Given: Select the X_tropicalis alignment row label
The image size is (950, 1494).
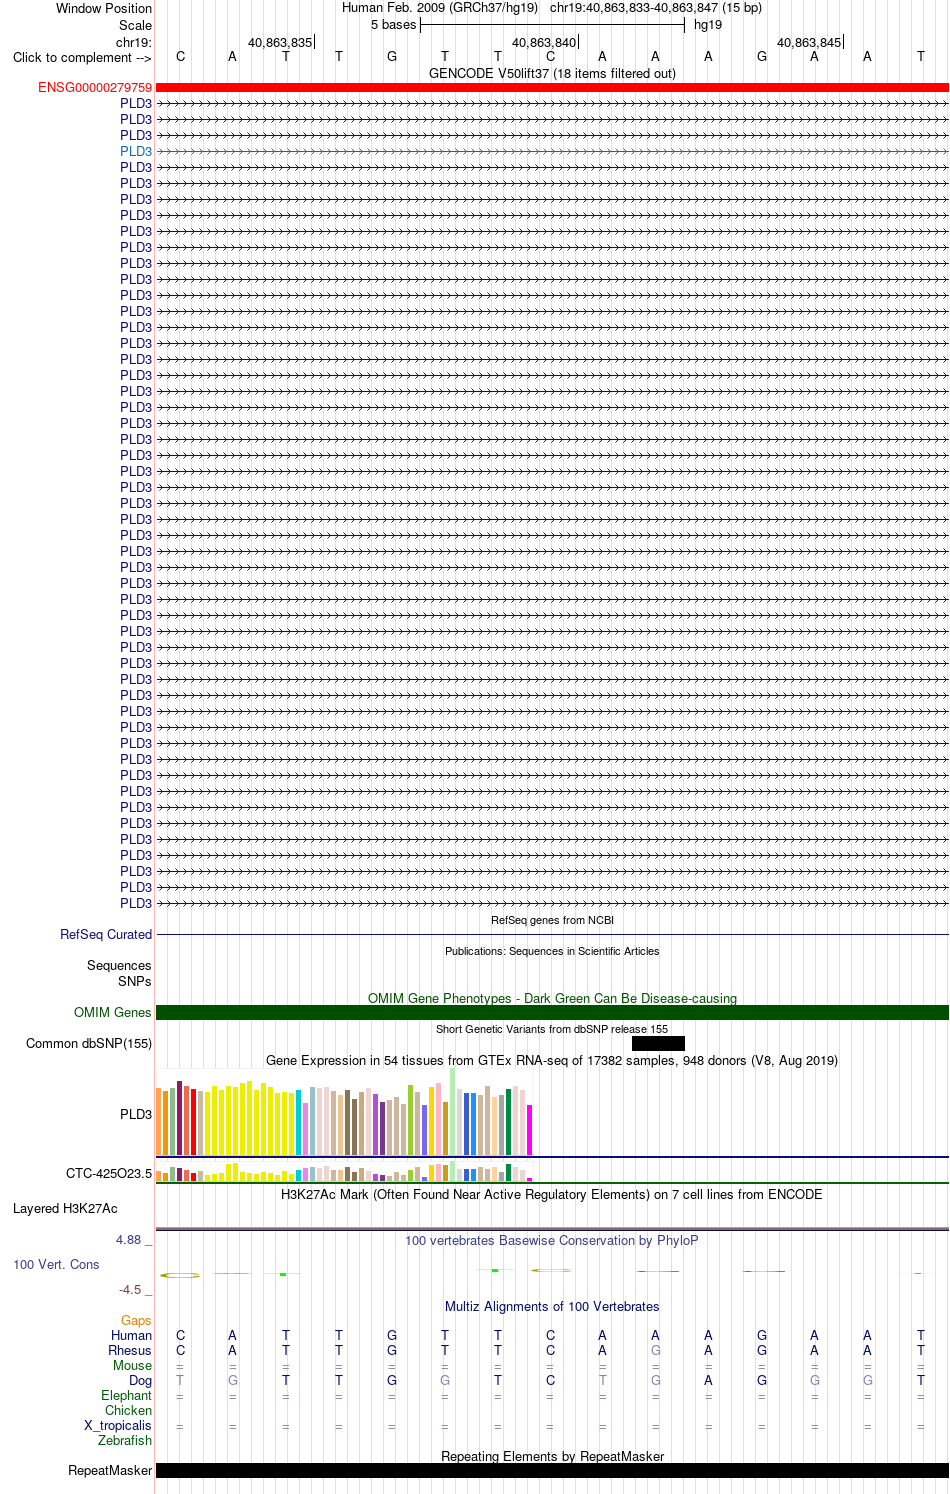Looking at the screenshot, I should pos(118,1426).
